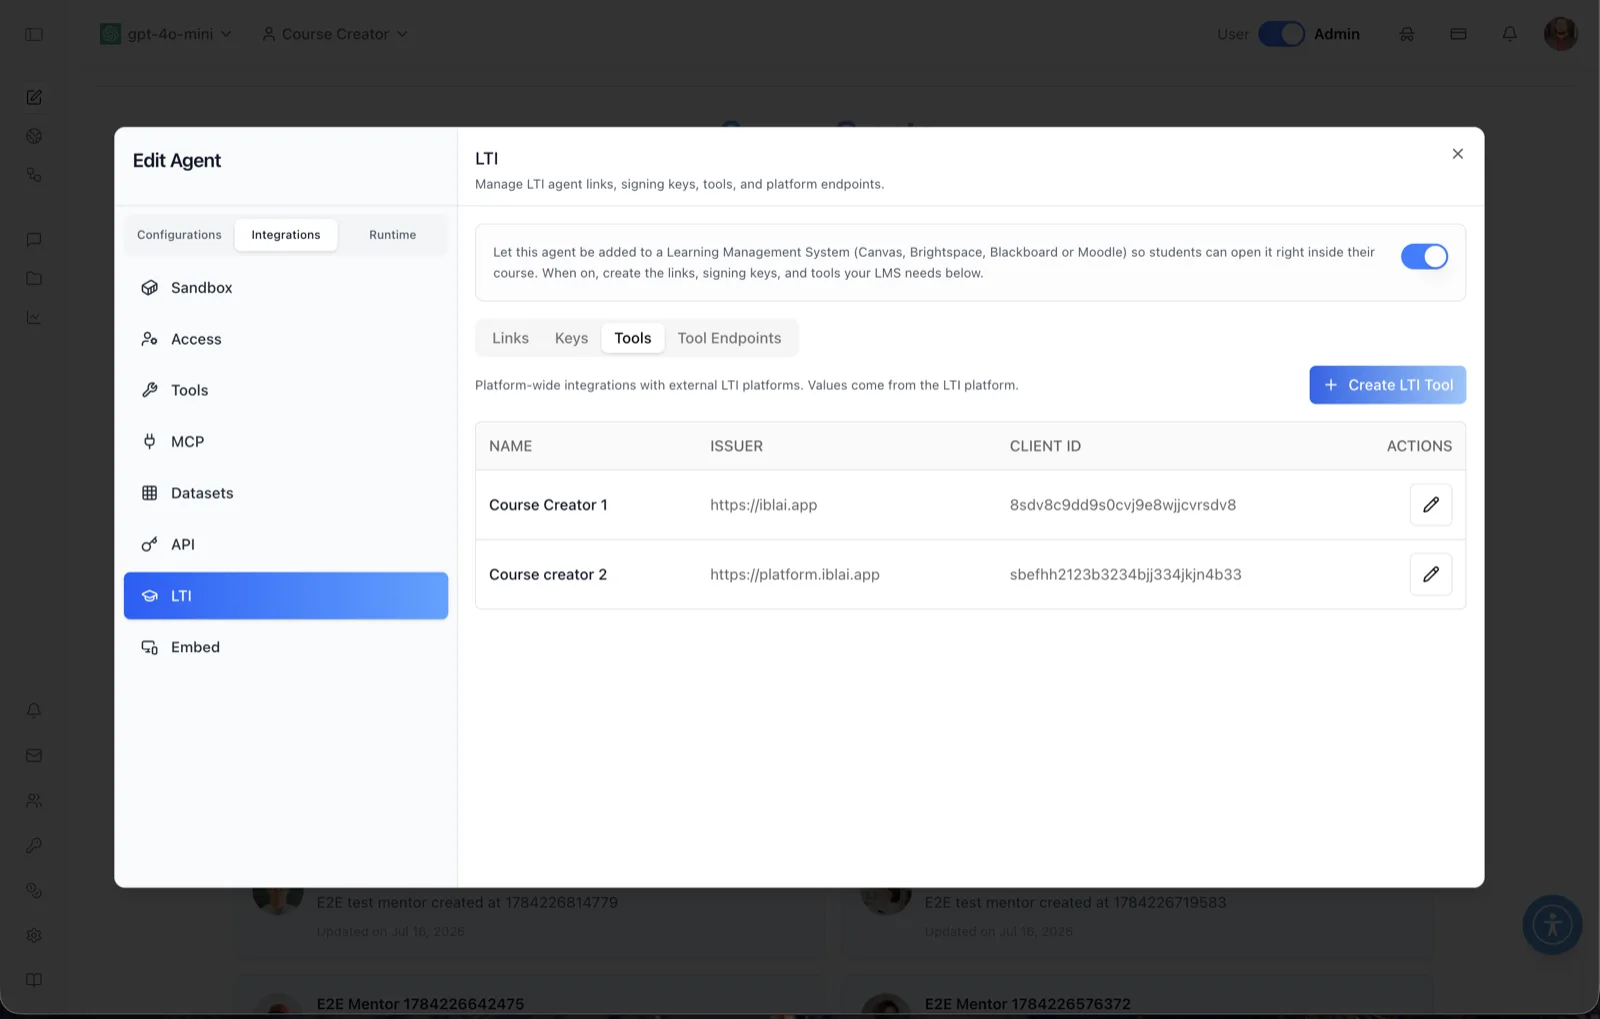Click the Course Creator 1 name cell

coord(548,505)
